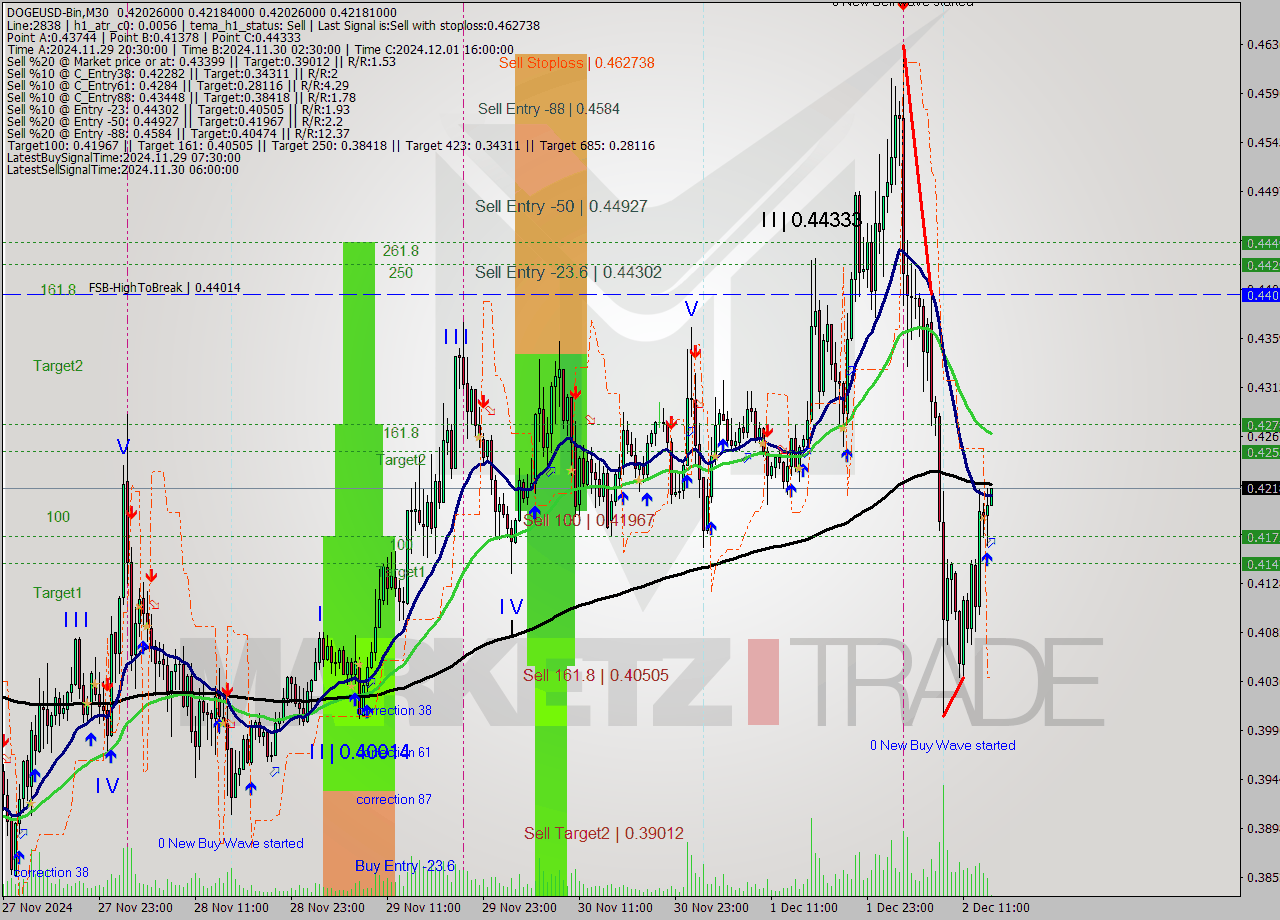
Task: Click the 'I I | 0.40014' wave label
Action: (x=359, y=752)
